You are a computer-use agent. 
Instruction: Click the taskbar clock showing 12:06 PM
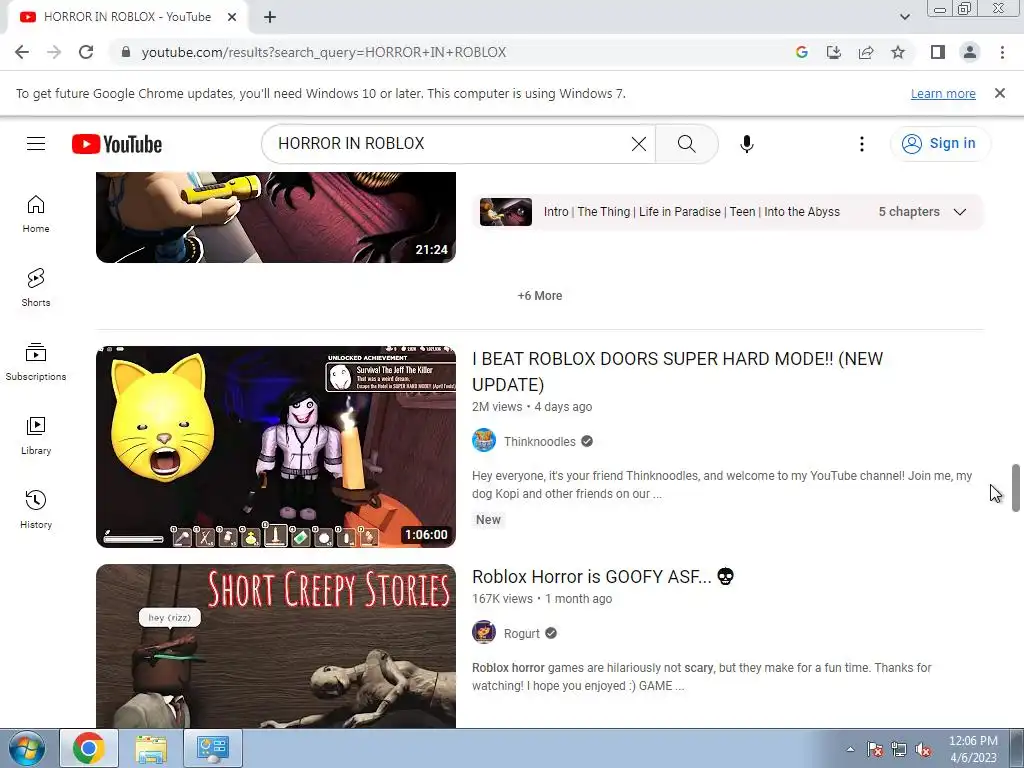[973, 749]
